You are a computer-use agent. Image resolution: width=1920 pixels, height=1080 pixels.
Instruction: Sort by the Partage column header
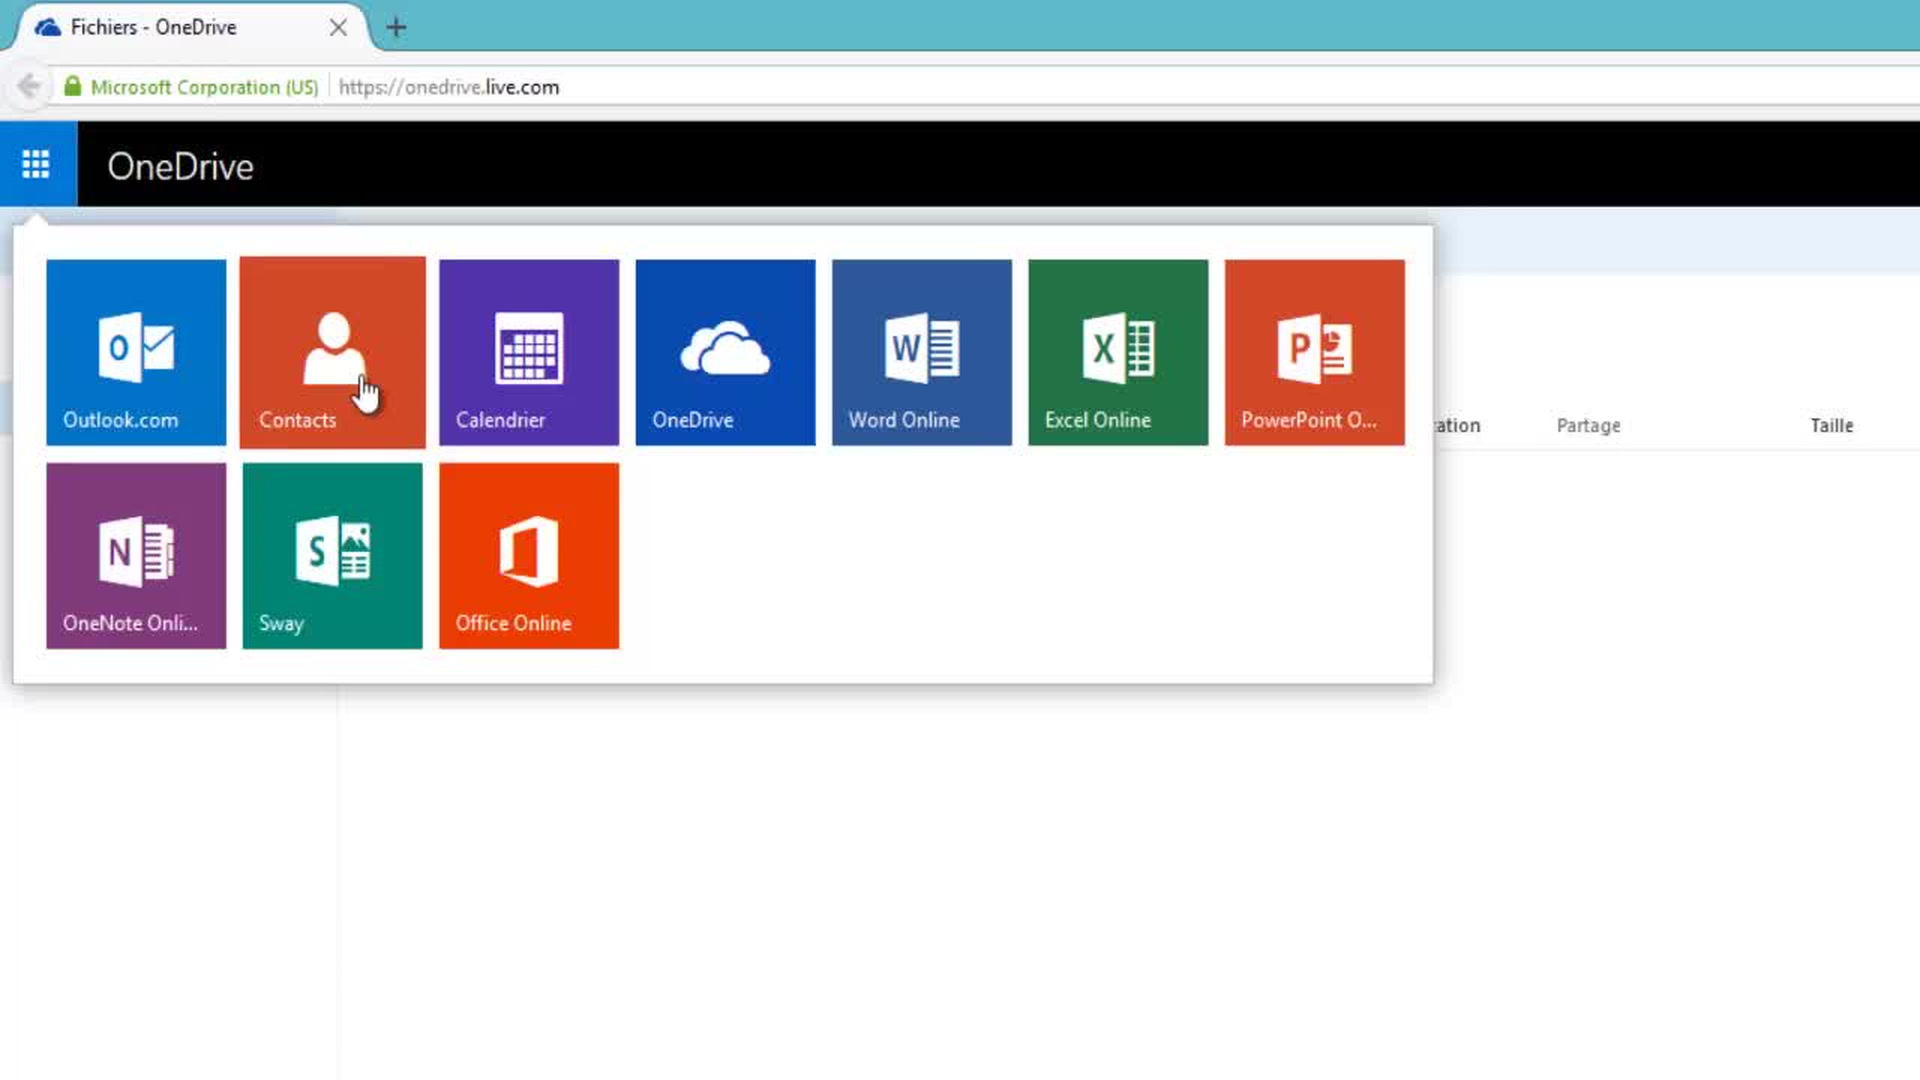(1588, 426)
